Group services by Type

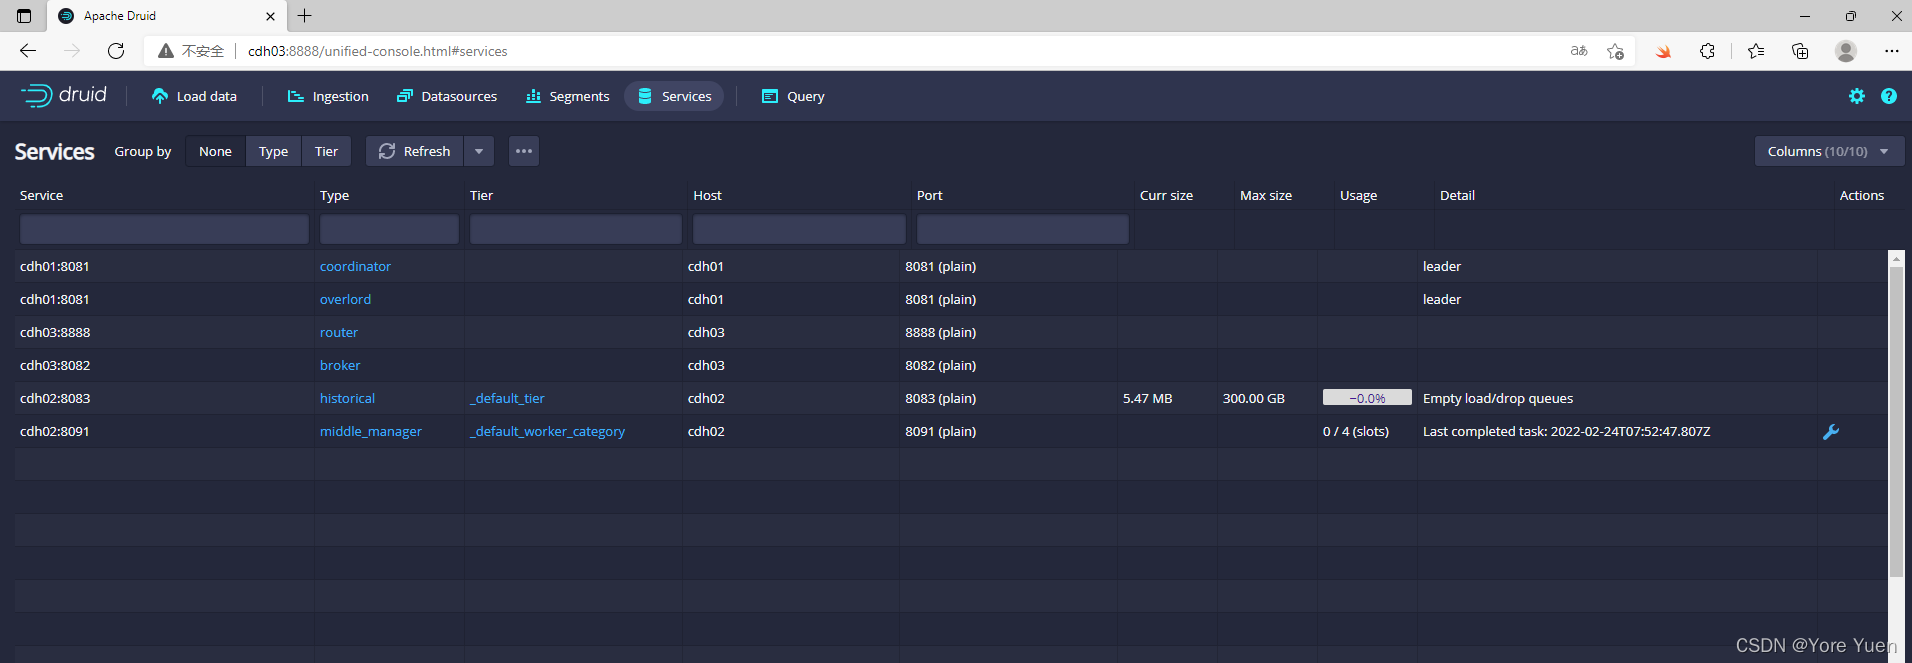coord(273,151)
